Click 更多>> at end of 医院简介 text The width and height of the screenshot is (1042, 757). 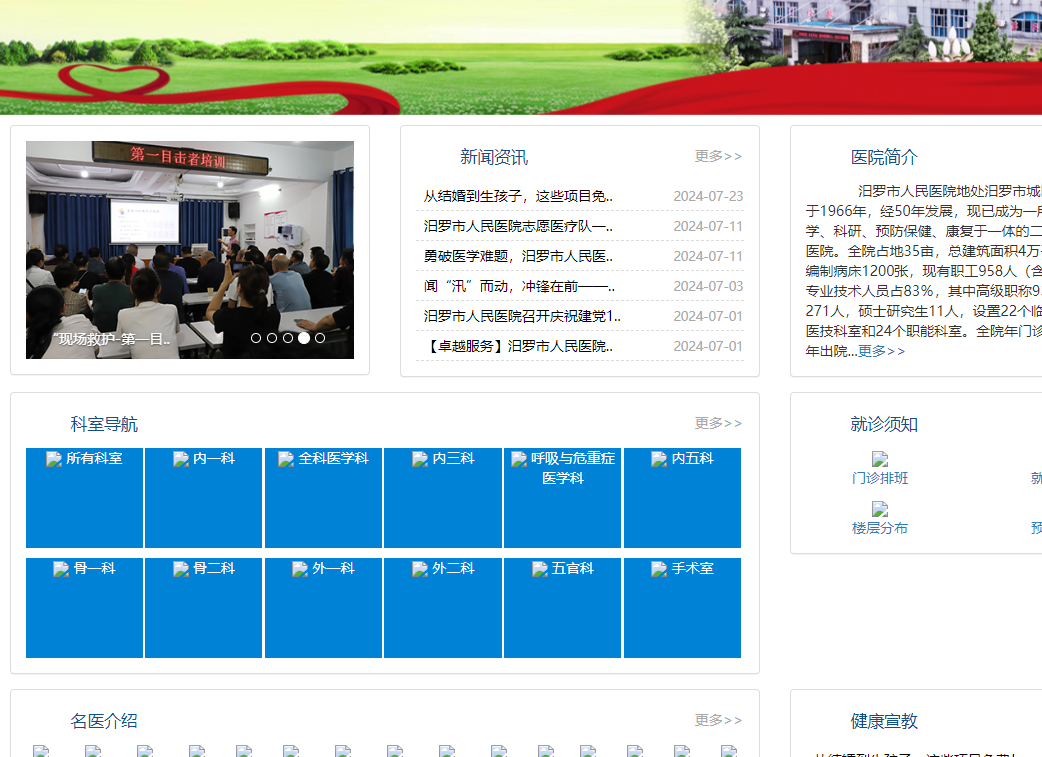pyautogui.click(x=882, y=351)
